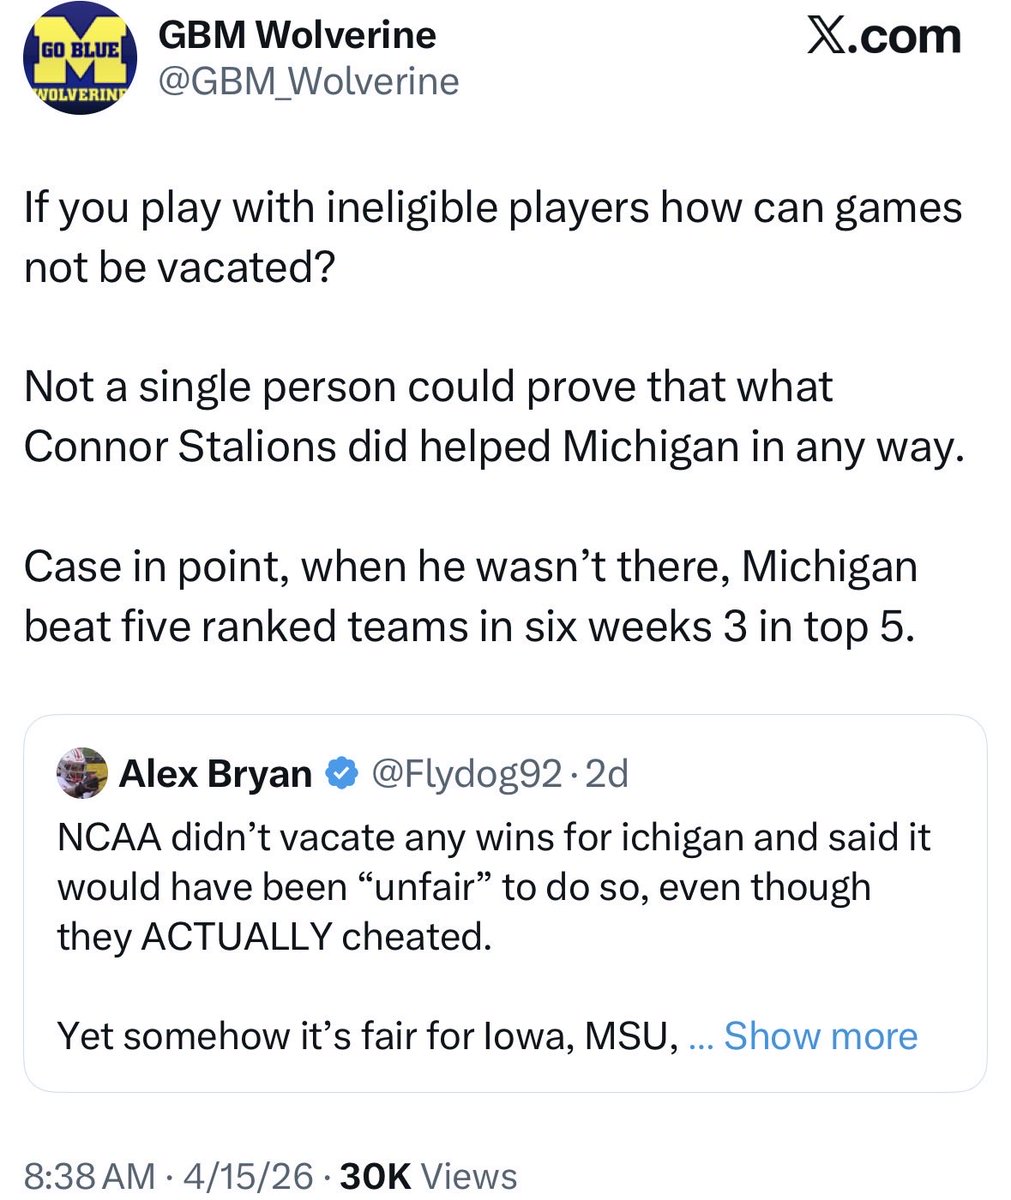Visit the @GBM_Wolverine handle link
1011x1200 pixels.
[308, 81]
